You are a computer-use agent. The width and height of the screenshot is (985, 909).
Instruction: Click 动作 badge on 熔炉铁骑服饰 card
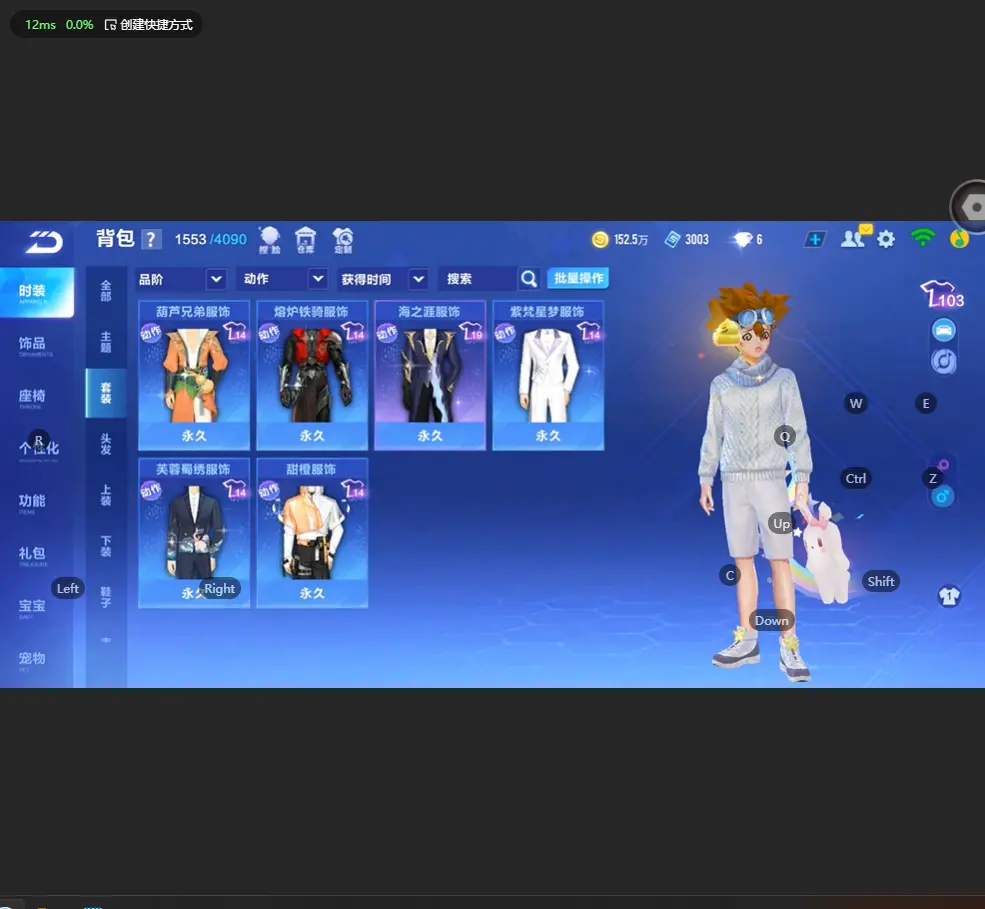269,332
